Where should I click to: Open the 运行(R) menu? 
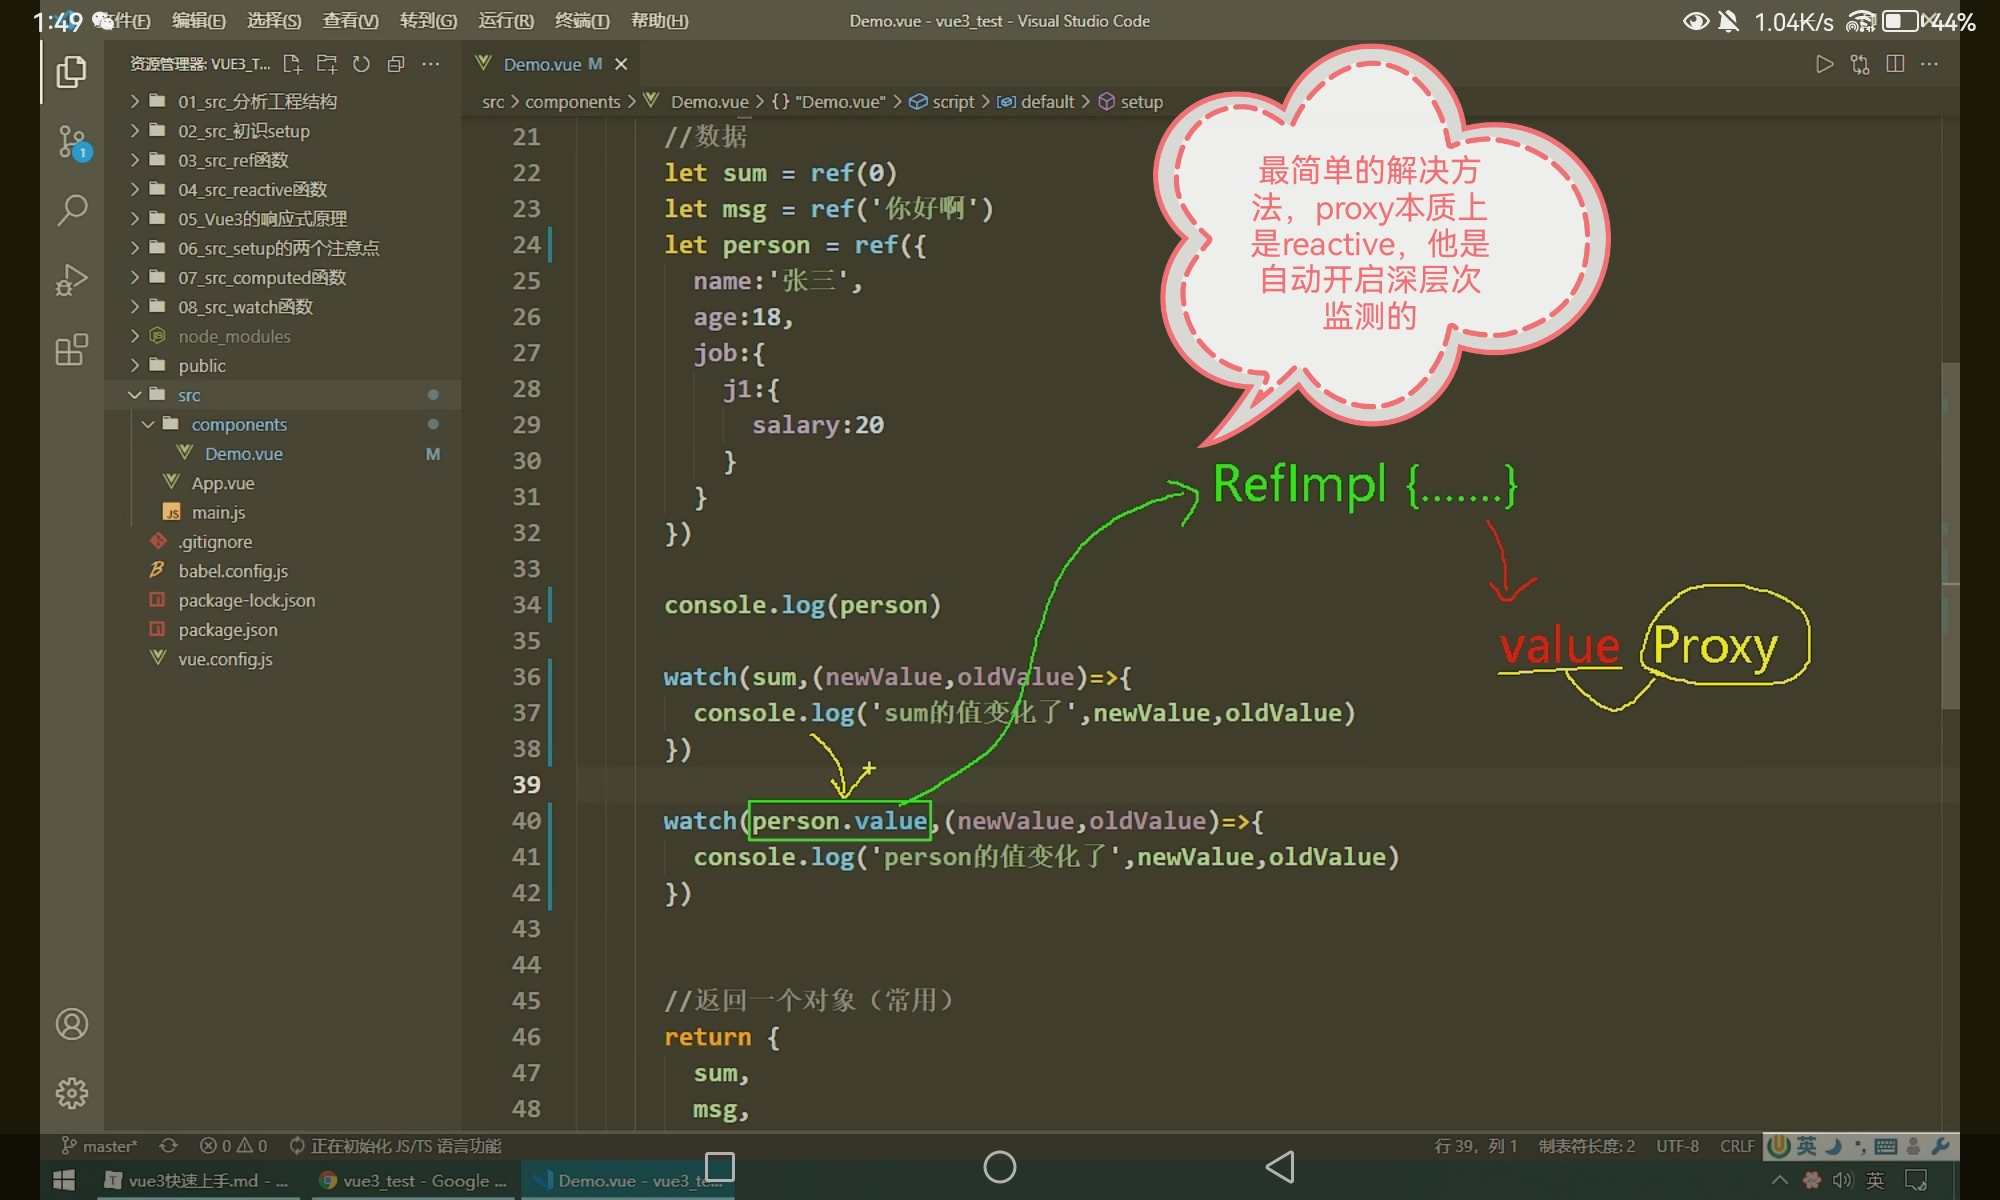[x=506, y=20]
